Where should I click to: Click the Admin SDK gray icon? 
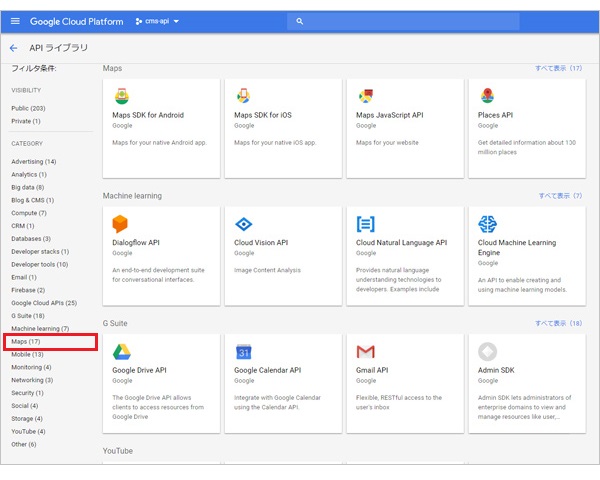click(488, 351)
